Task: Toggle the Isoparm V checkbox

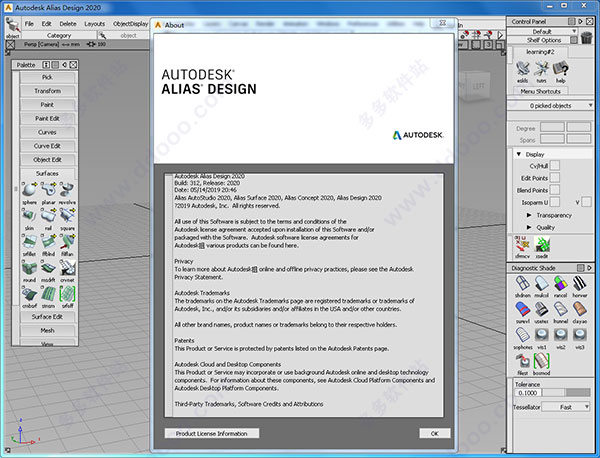Action: pyautogui.click(x=586, y=202)
